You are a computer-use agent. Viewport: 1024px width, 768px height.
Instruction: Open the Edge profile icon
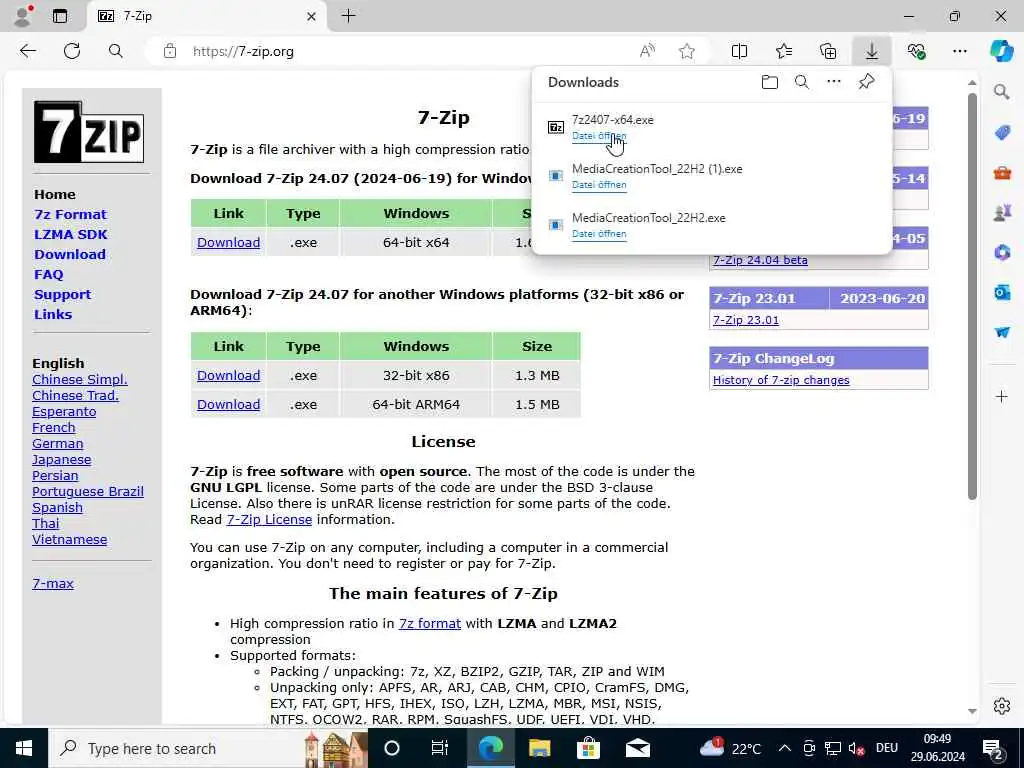22,16
